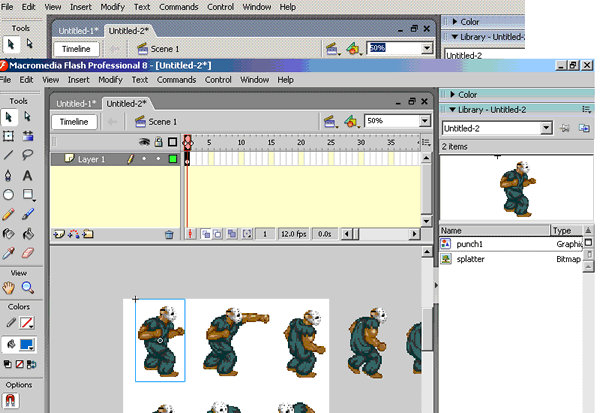This screenshot has height=413, width=600.
Task: Click the Insert Layer icon
Action: click(x=59, y=234)
